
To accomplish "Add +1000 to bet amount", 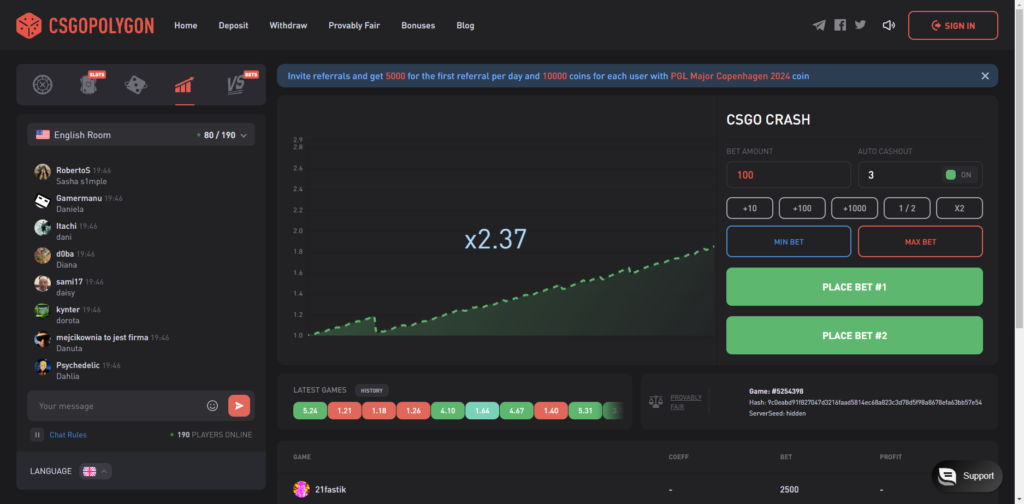I will 854,208.
